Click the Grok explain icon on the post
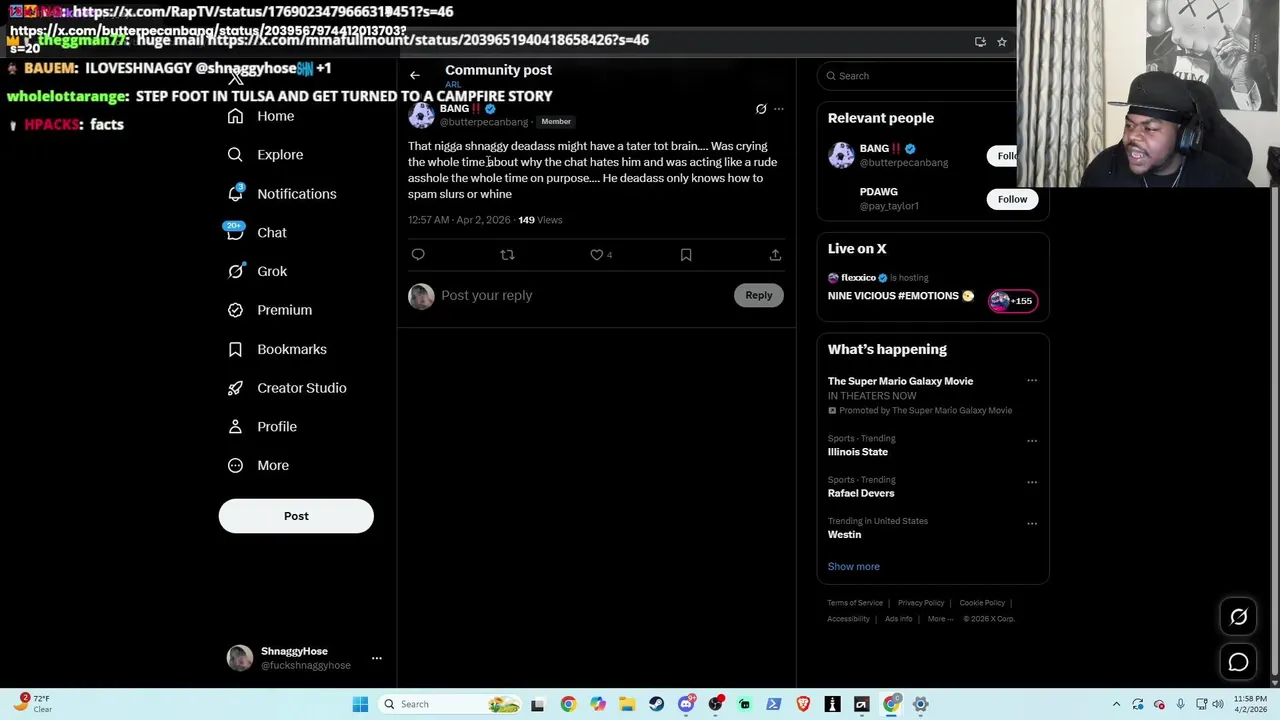The width and height of the screenshot is (1280, 720). (x=761, y=109)
